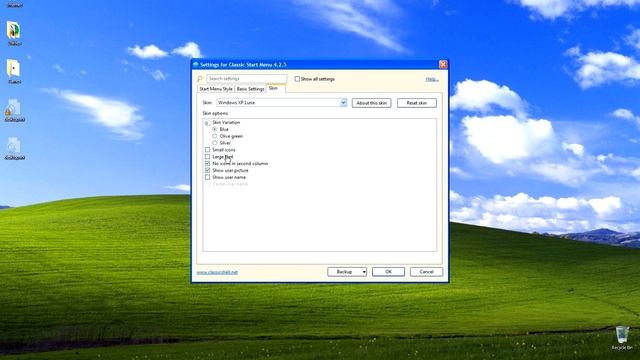Select the desktop folder icon with colorful picture
The height and width of the screenshot is (360, 640).
coord(14,30)
